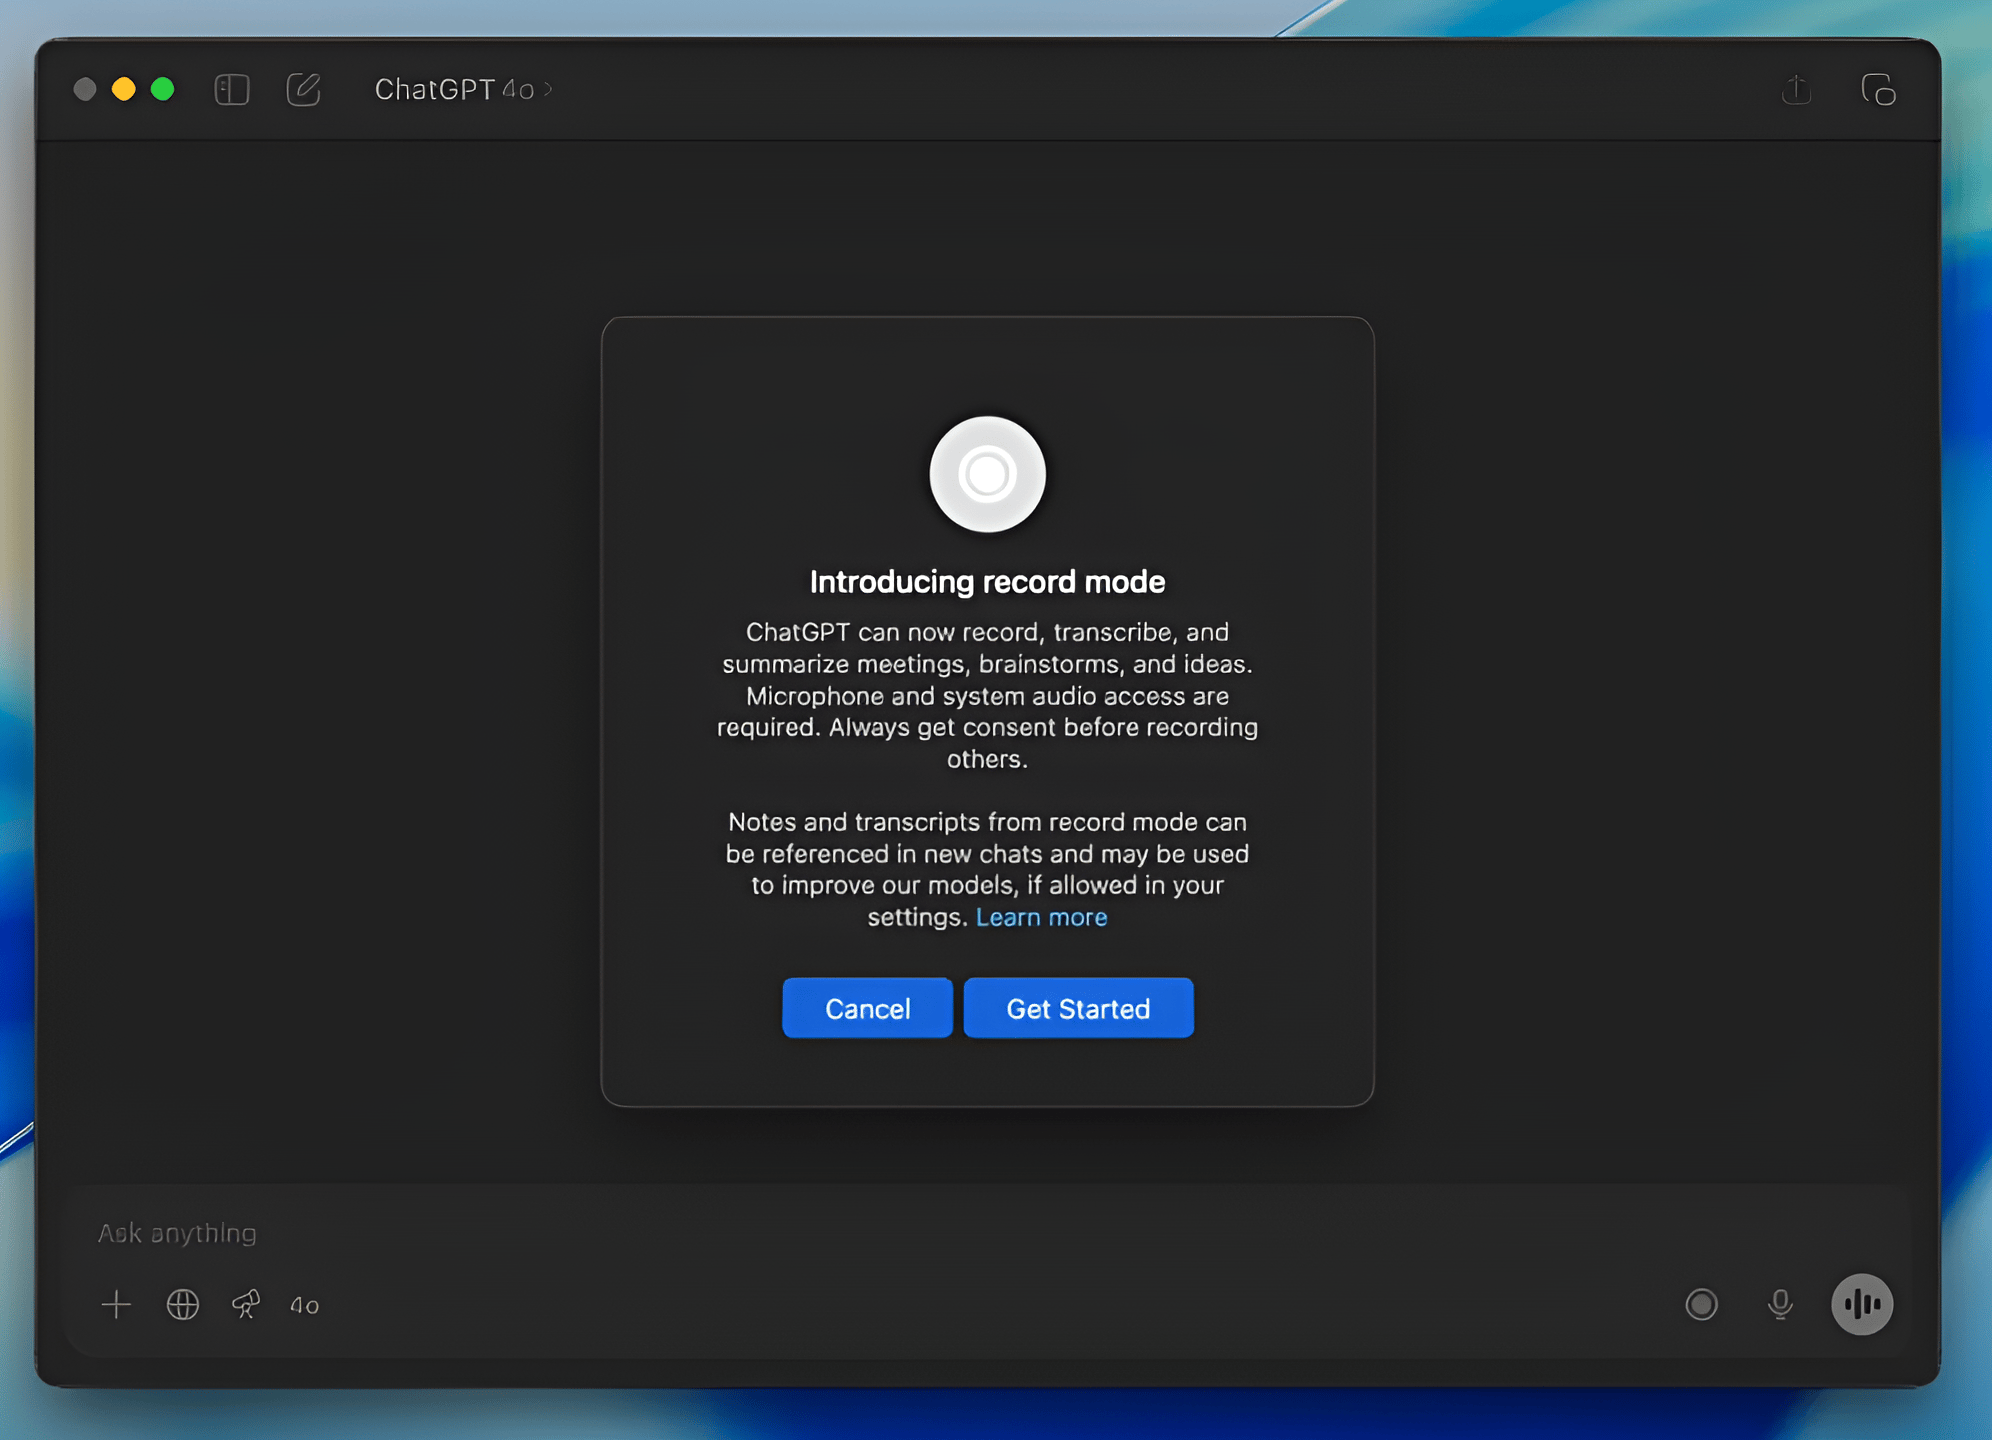
Task: Toggle the sidebar panel icon
Action: [232, 89]
